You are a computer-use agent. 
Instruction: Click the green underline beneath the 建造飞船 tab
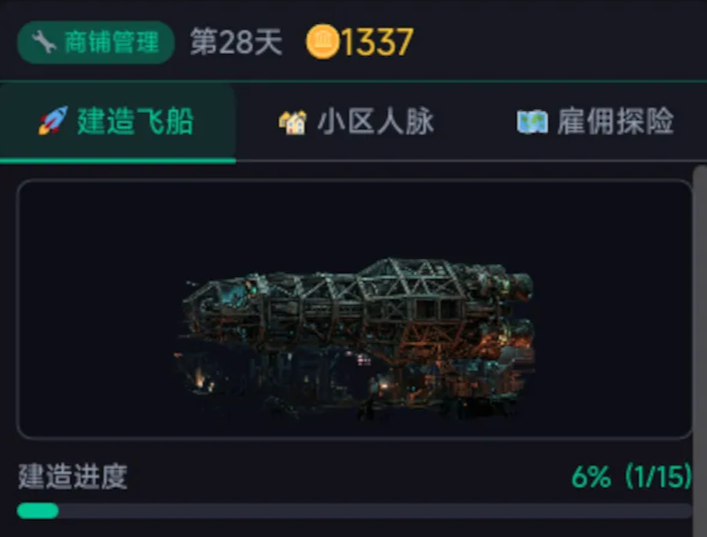pyautogui.click(x=118, y=160)
